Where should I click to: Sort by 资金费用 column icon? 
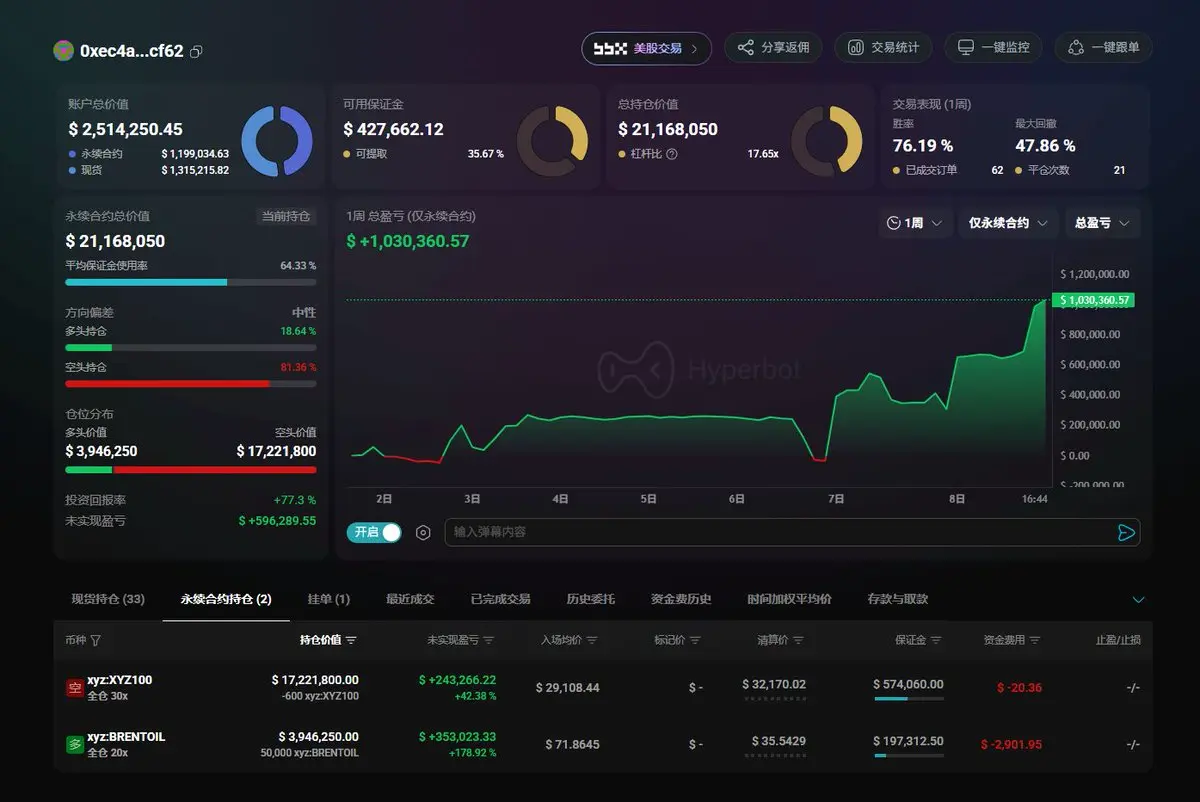point(1035,640)
